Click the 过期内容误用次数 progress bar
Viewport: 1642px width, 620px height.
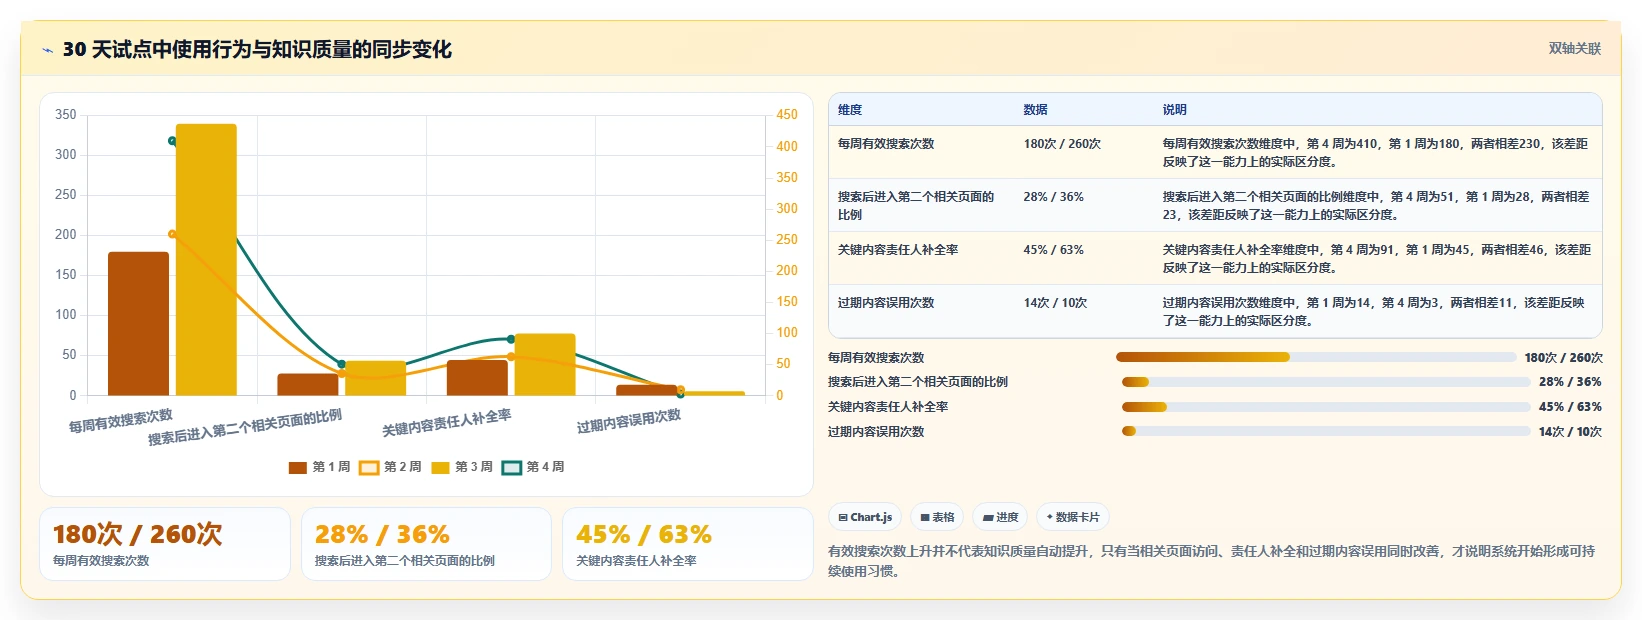tap(1326, 431)
